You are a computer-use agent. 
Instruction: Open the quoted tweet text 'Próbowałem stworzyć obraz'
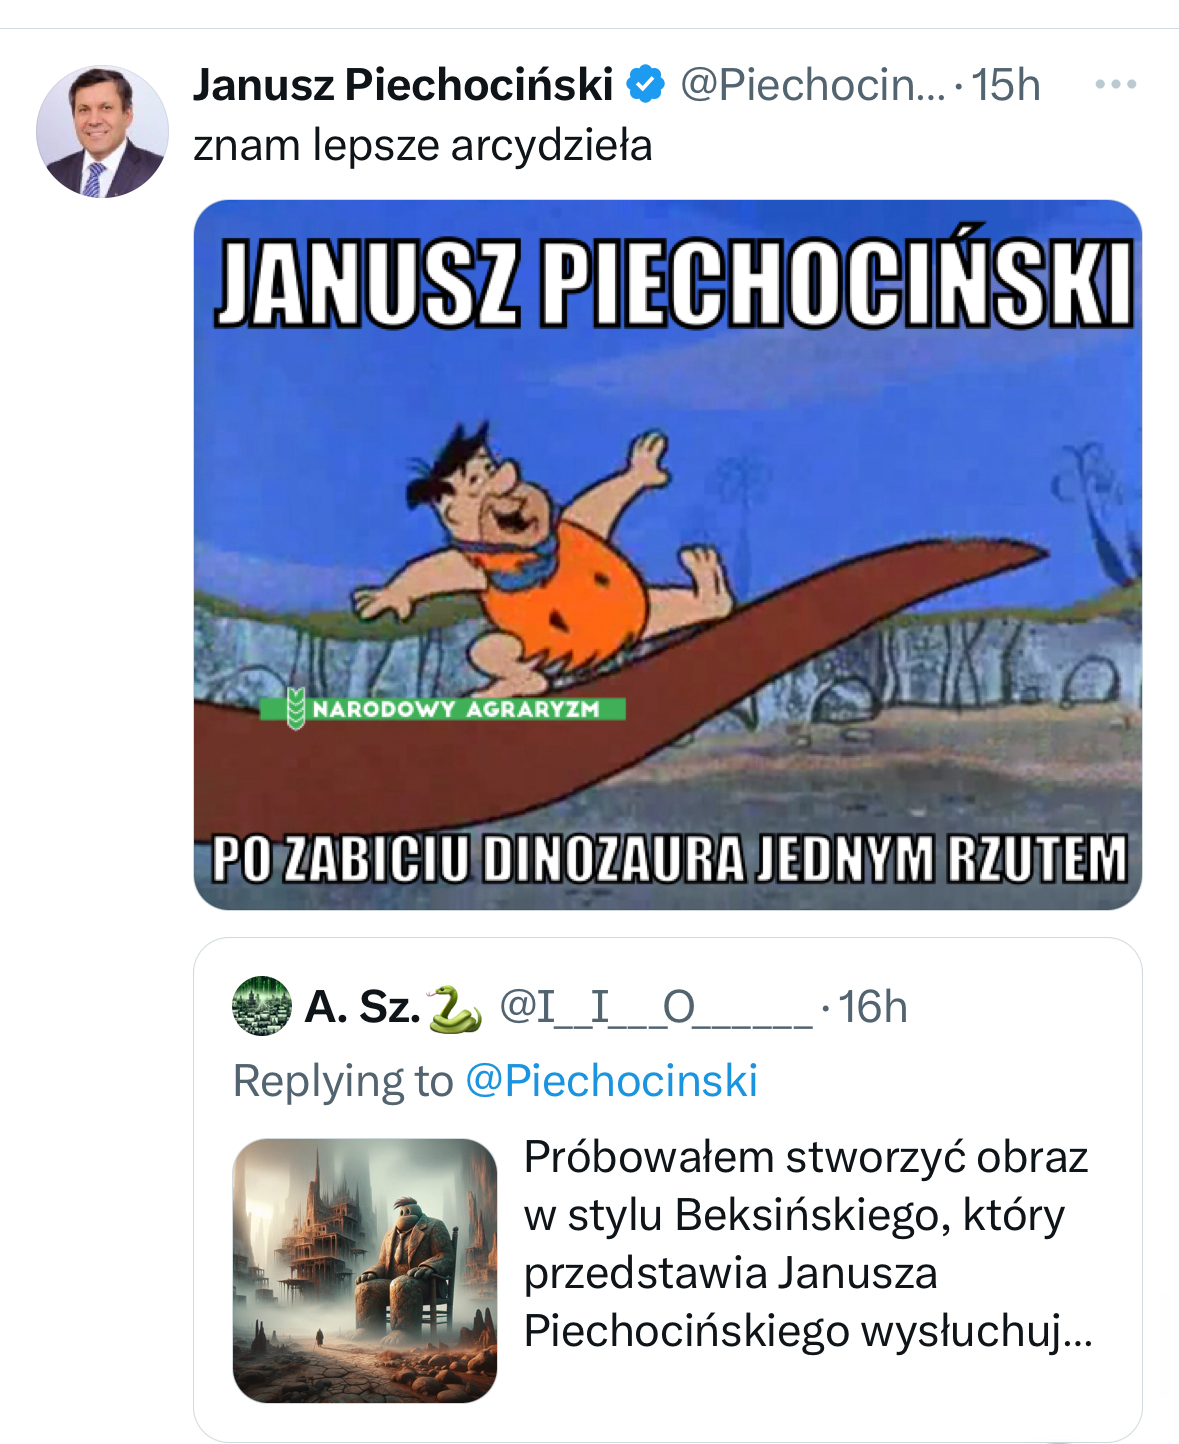(x=806, y=1157)
